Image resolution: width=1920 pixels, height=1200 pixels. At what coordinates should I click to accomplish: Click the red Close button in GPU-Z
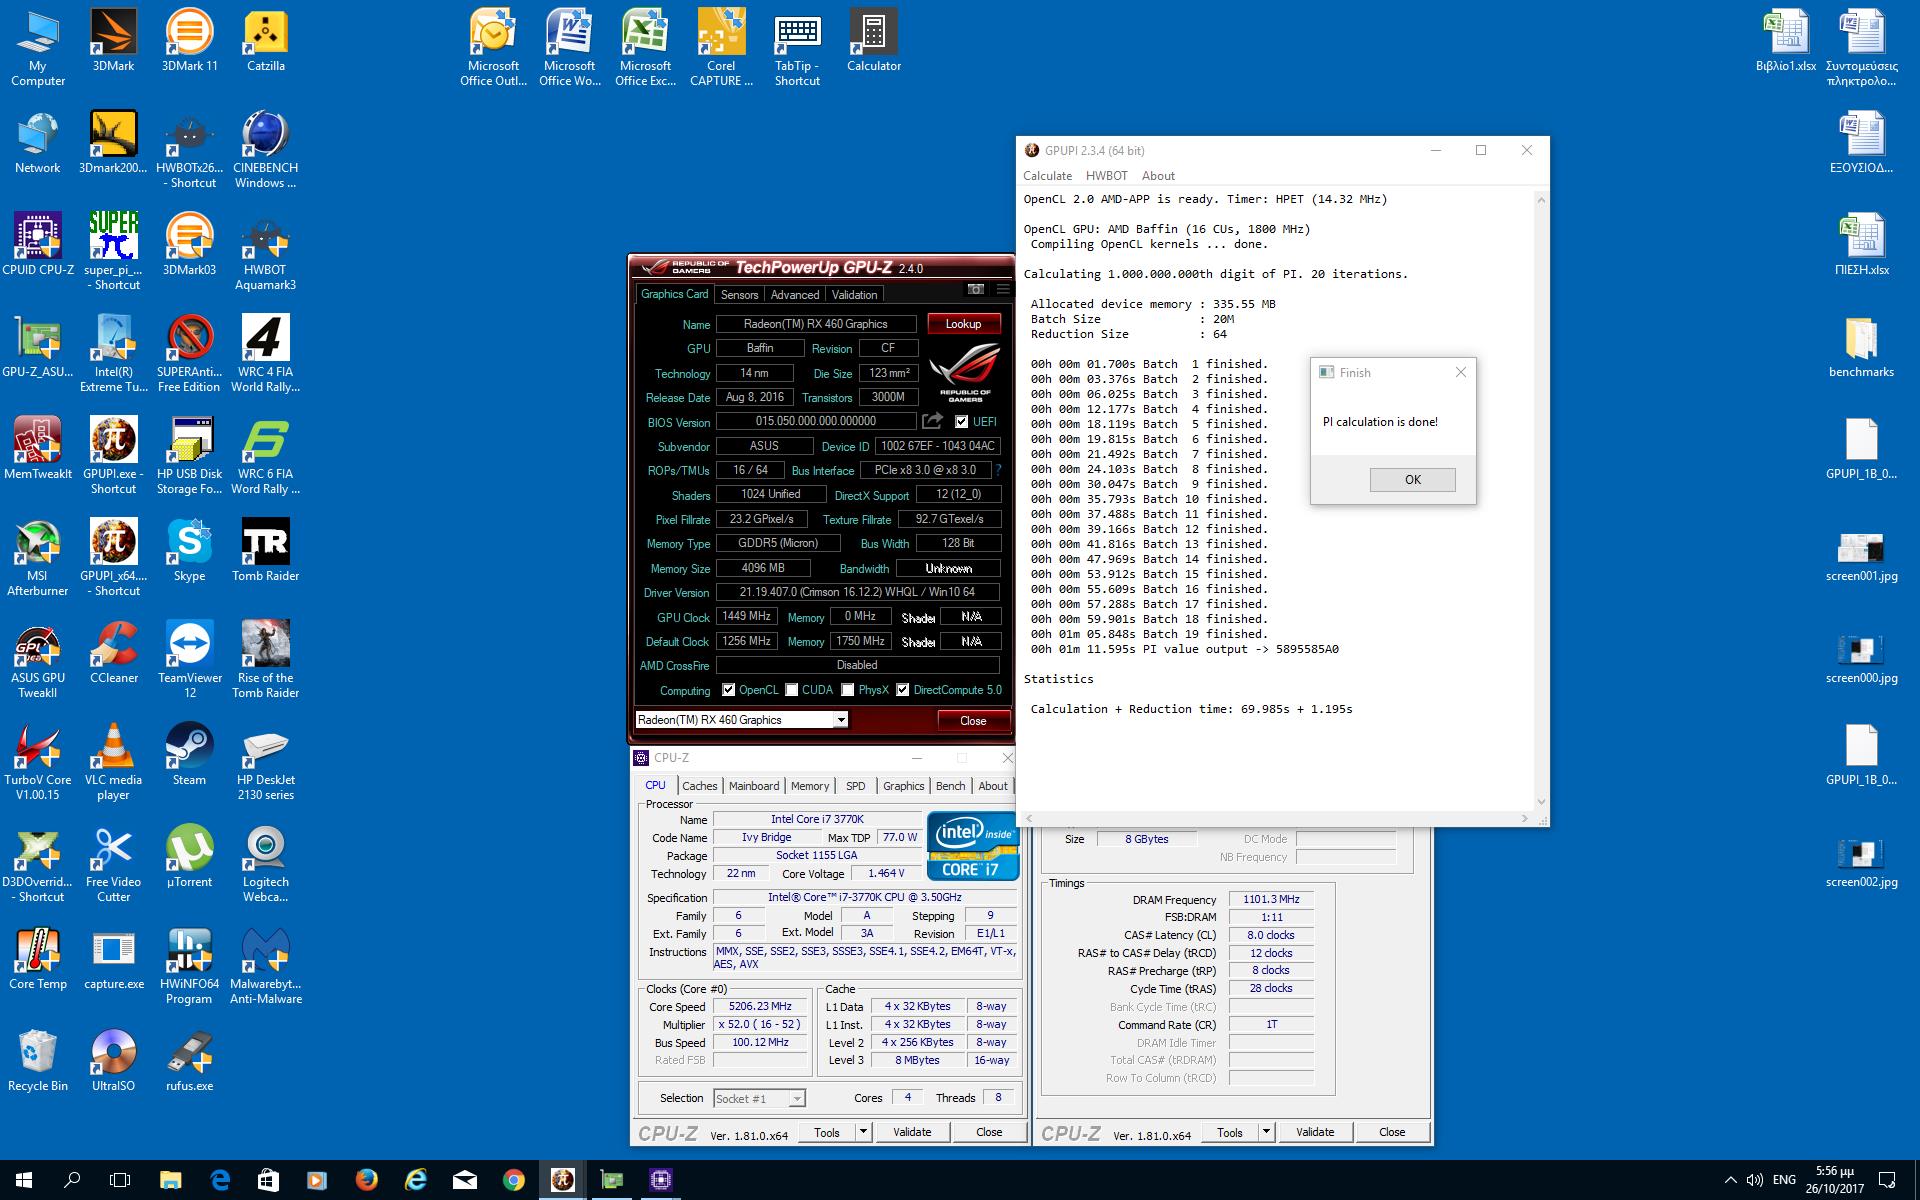tap(973, 721)
